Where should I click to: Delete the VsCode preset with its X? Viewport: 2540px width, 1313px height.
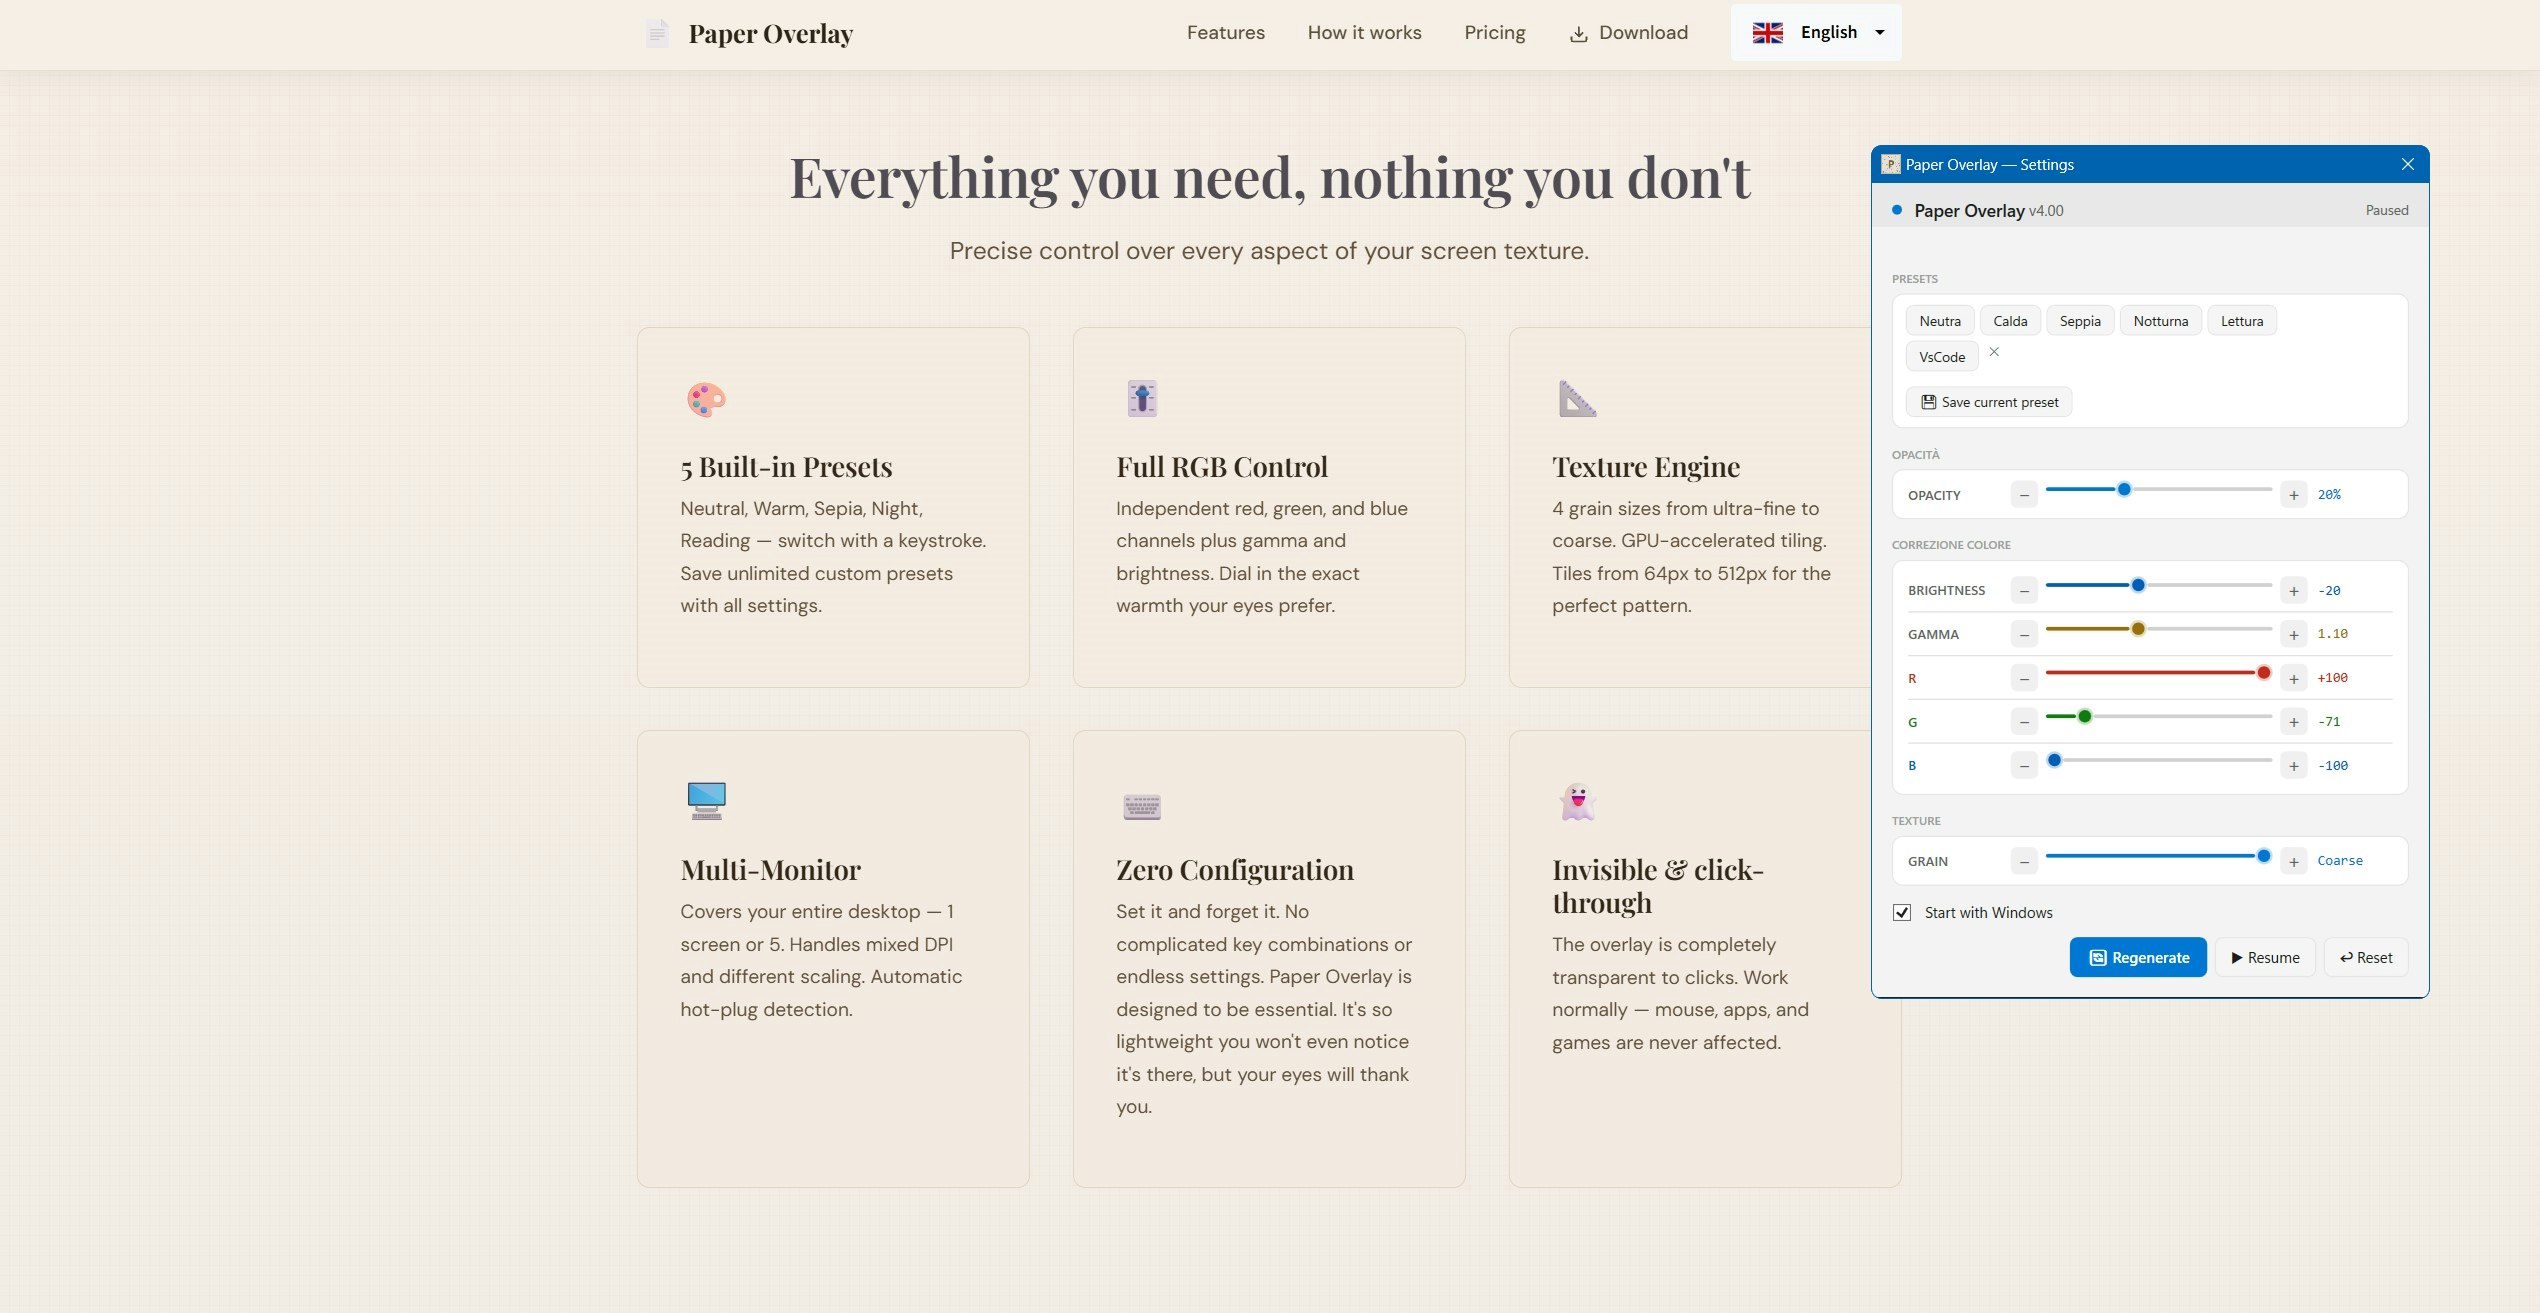point(1994,352)
